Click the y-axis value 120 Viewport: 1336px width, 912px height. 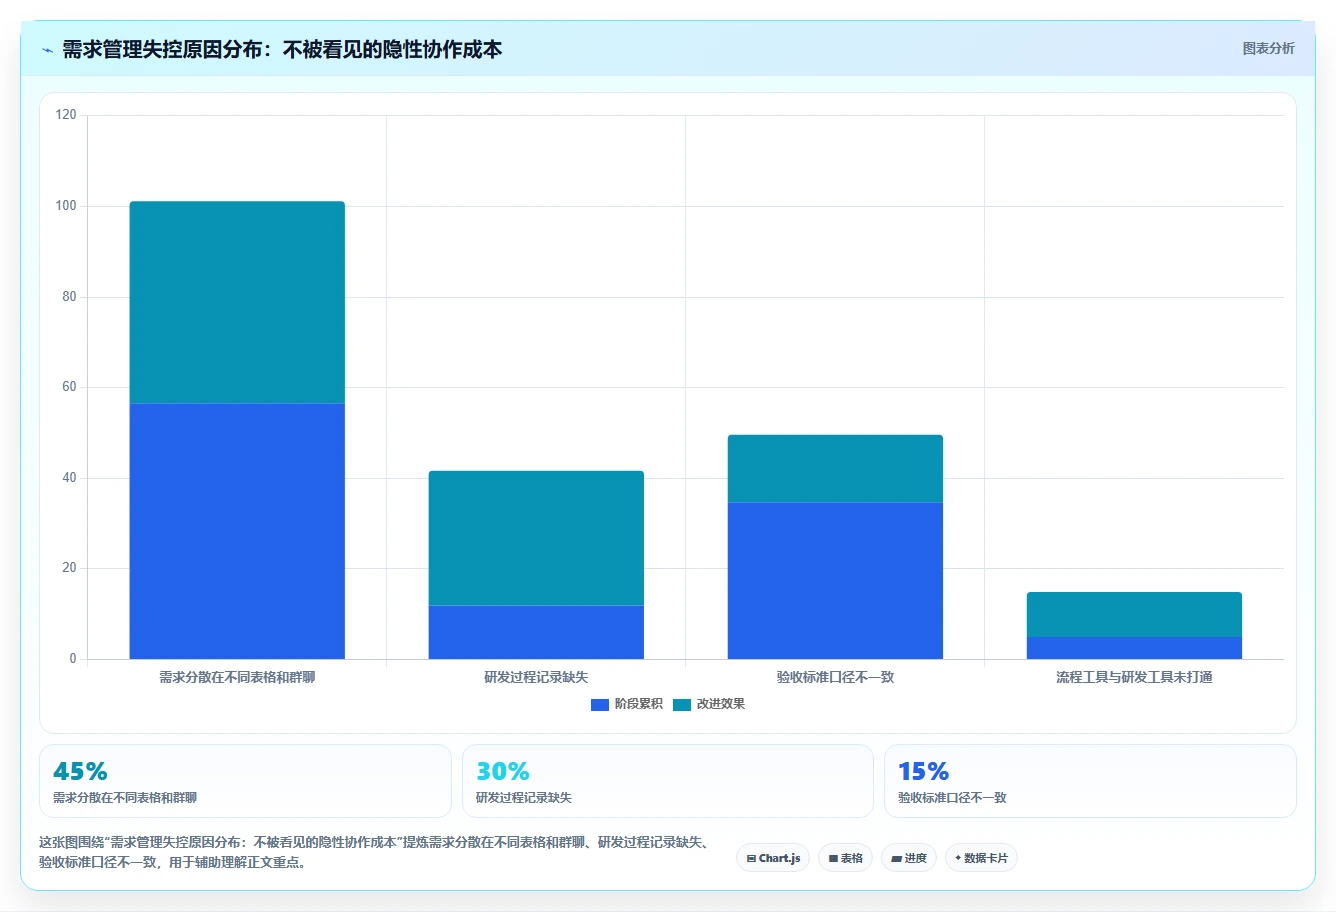click(x=66, y=115)
